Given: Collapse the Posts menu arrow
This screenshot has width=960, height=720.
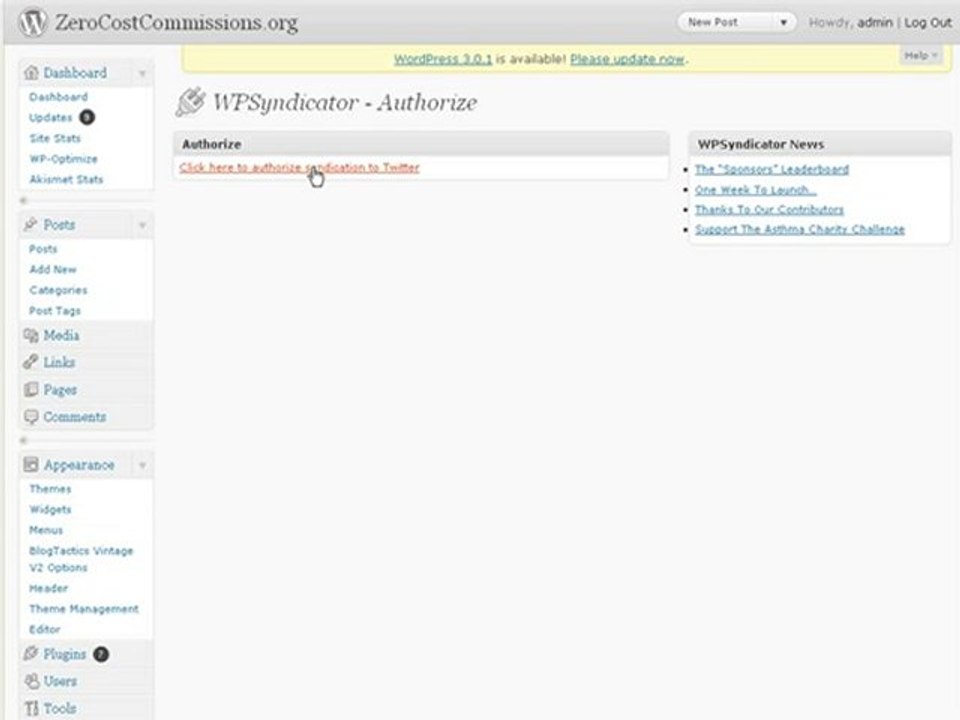Looking at the screenshot, I should pos(142,225).
